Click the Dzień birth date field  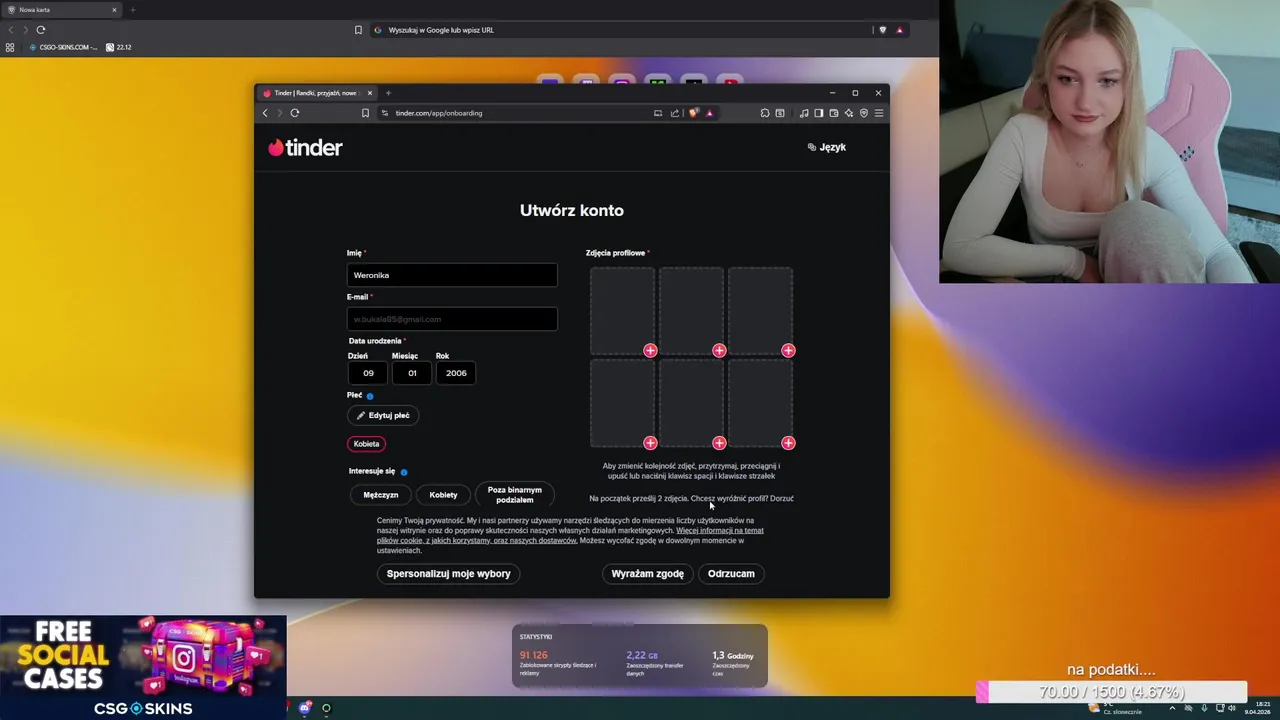pyautogui.click(x=368, y=373)
